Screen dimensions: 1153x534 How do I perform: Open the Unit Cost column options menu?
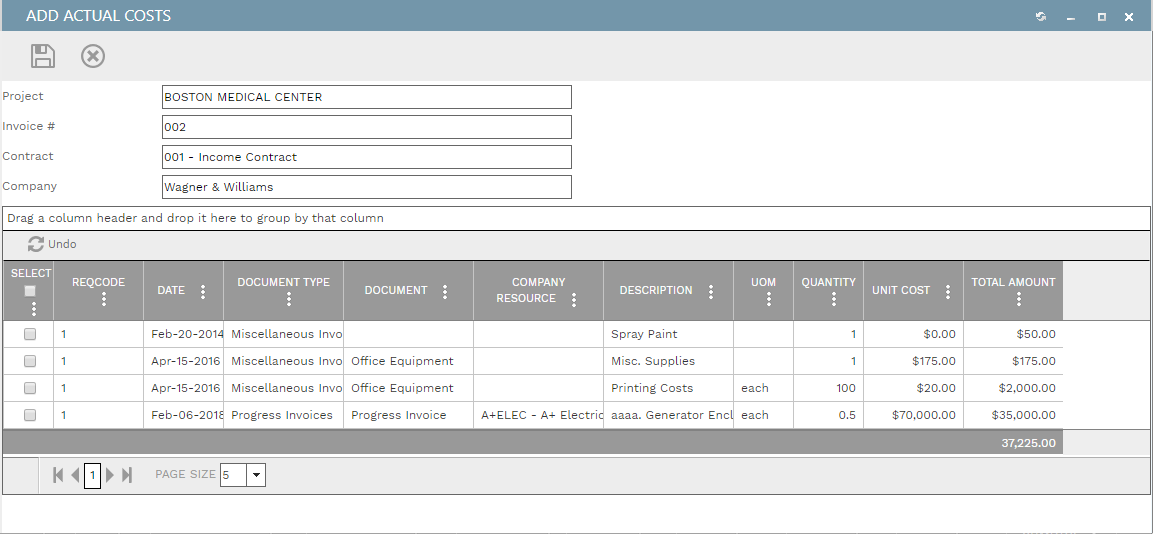[x=948, y=291]
